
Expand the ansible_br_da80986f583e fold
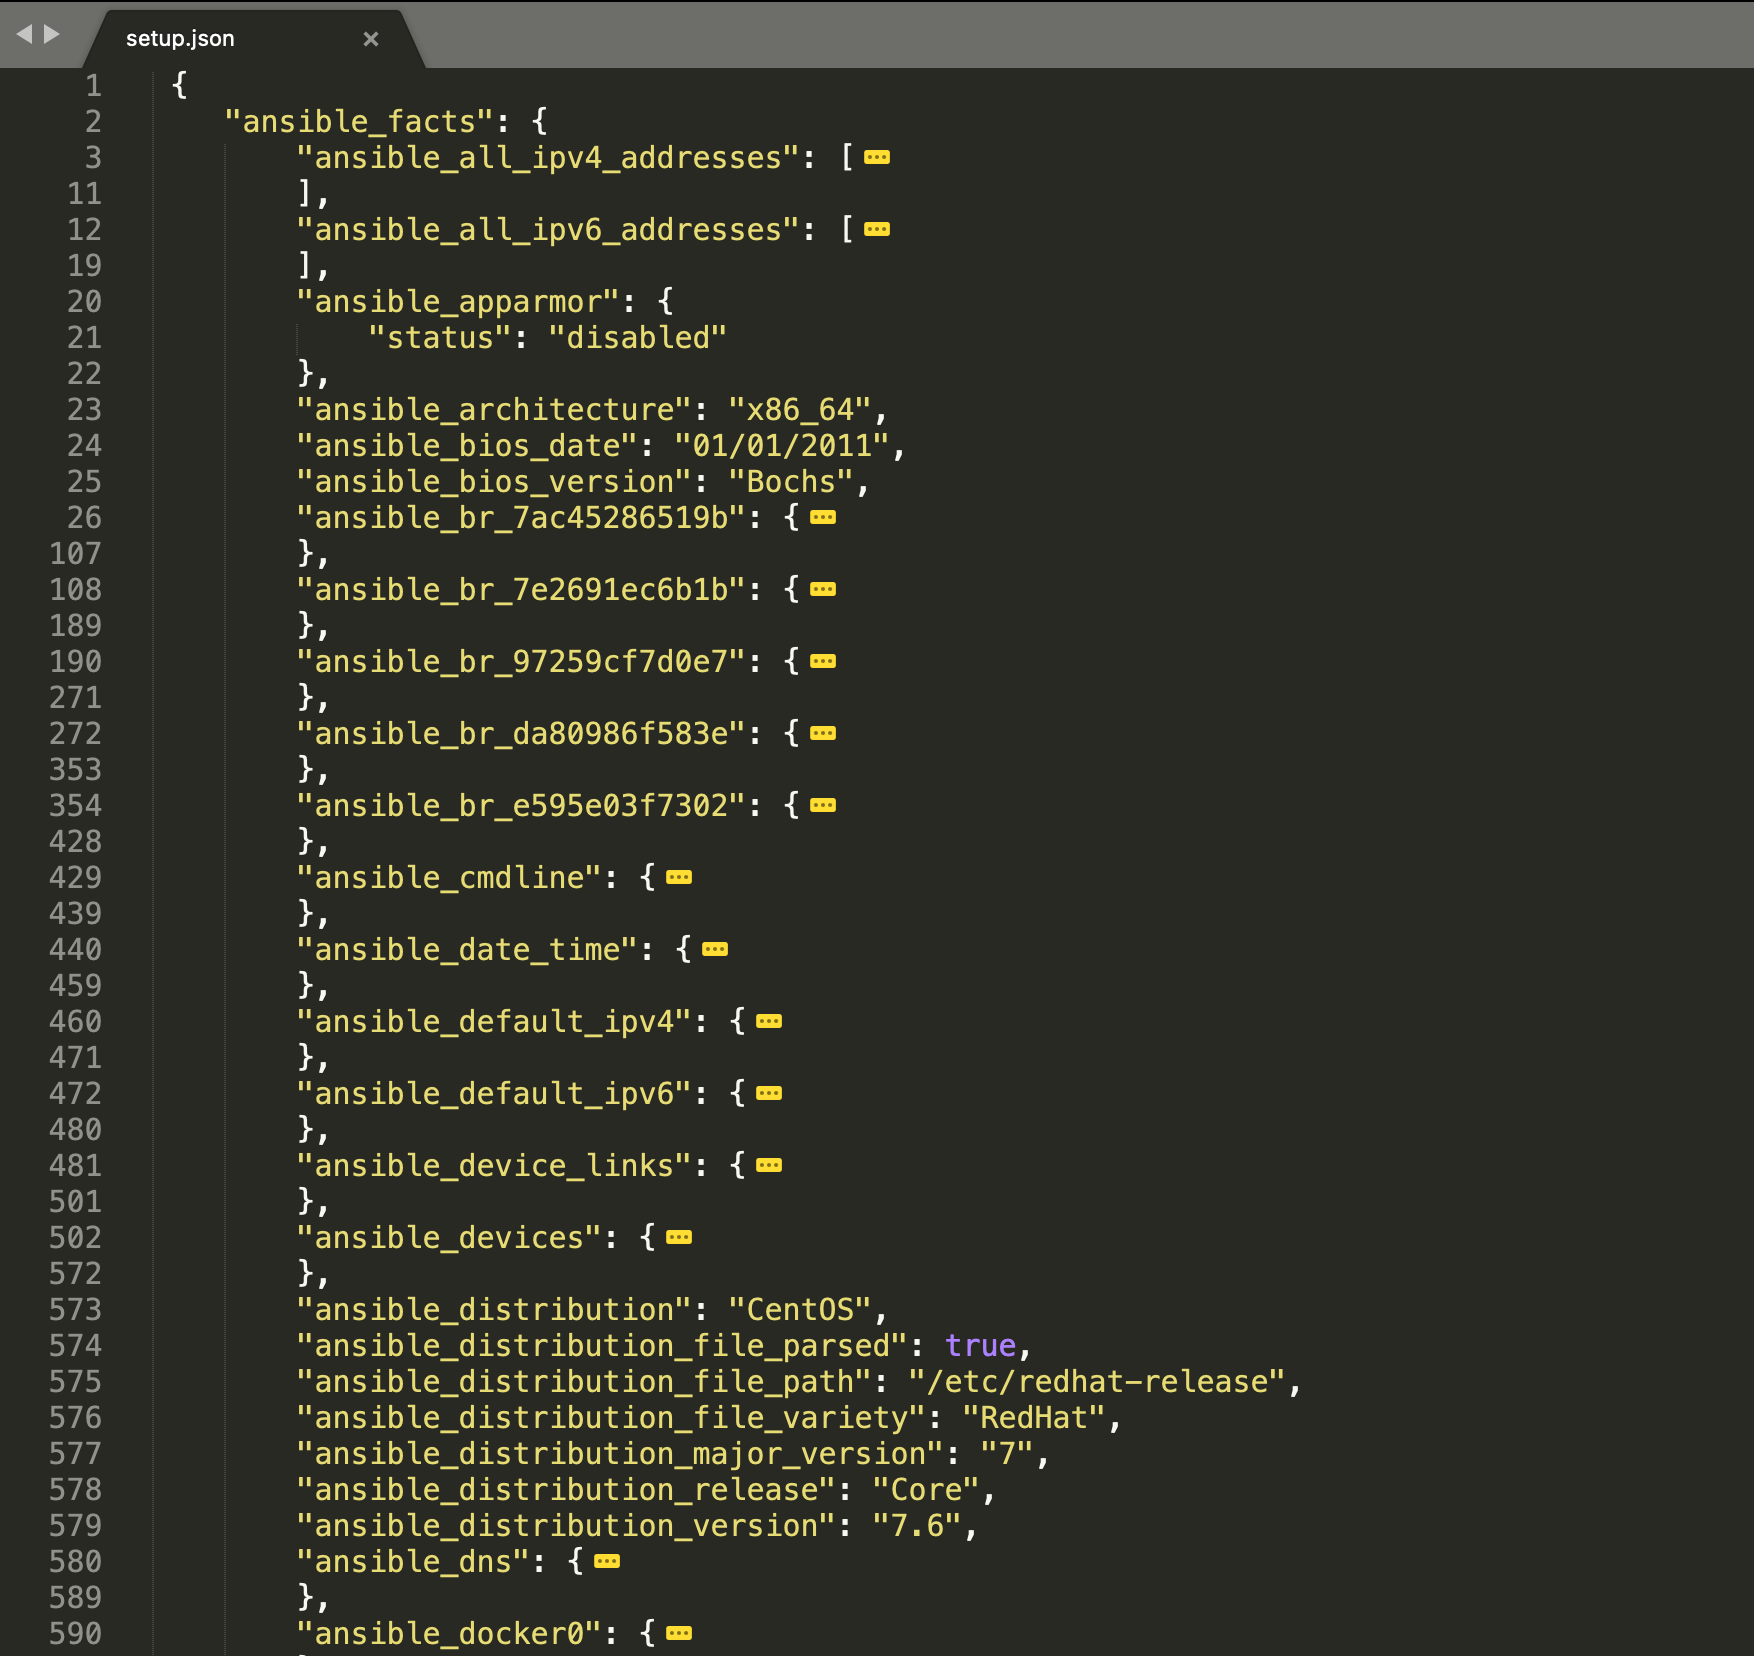click(822, 733)
